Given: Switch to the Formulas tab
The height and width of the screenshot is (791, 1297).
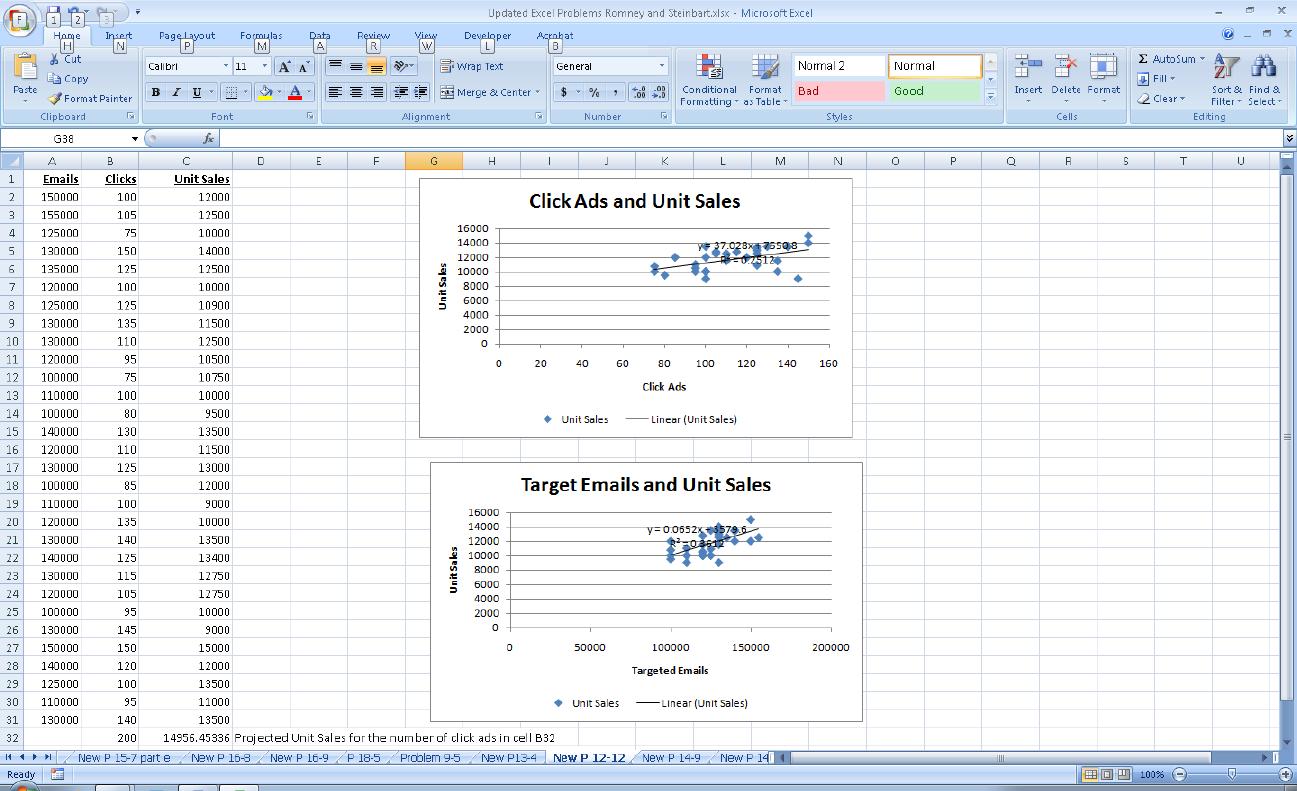Looking at the screenshot, I should [261, 35].
